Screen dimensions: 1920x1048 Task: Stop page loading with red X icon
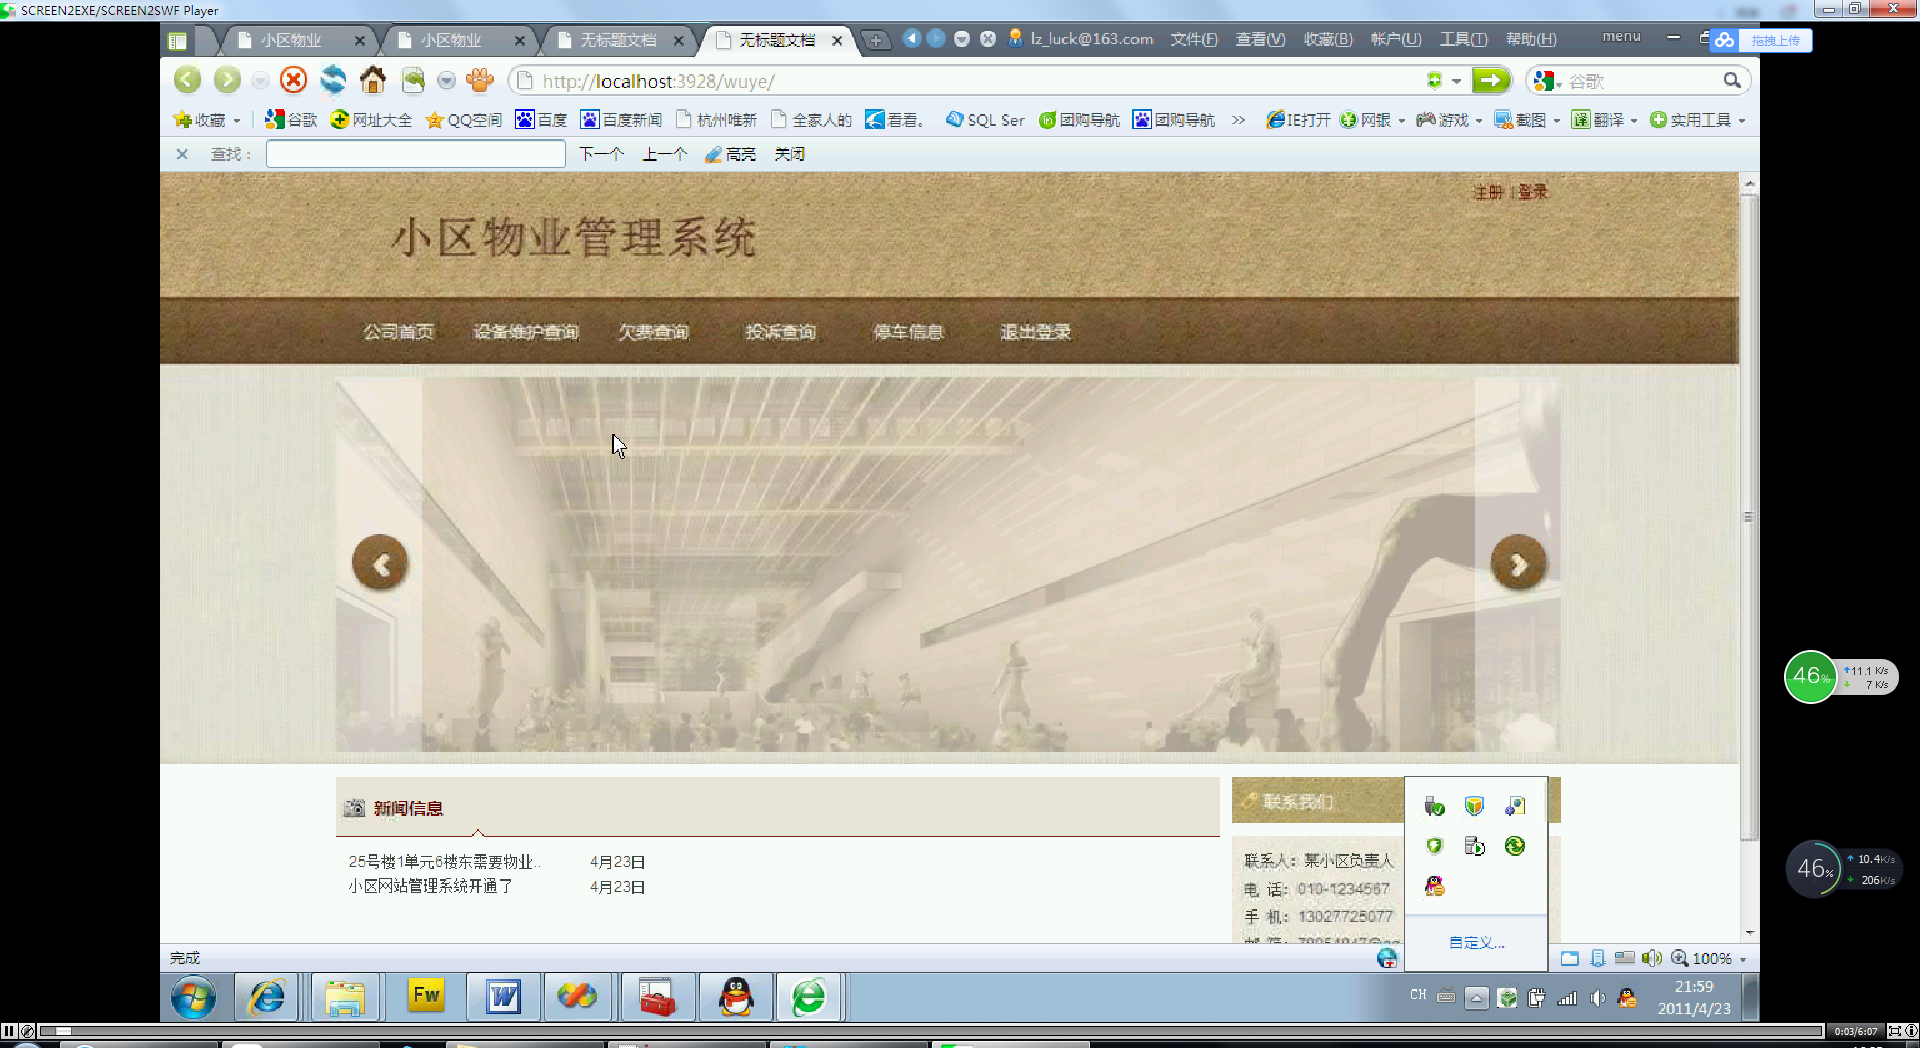pos(293,80)
